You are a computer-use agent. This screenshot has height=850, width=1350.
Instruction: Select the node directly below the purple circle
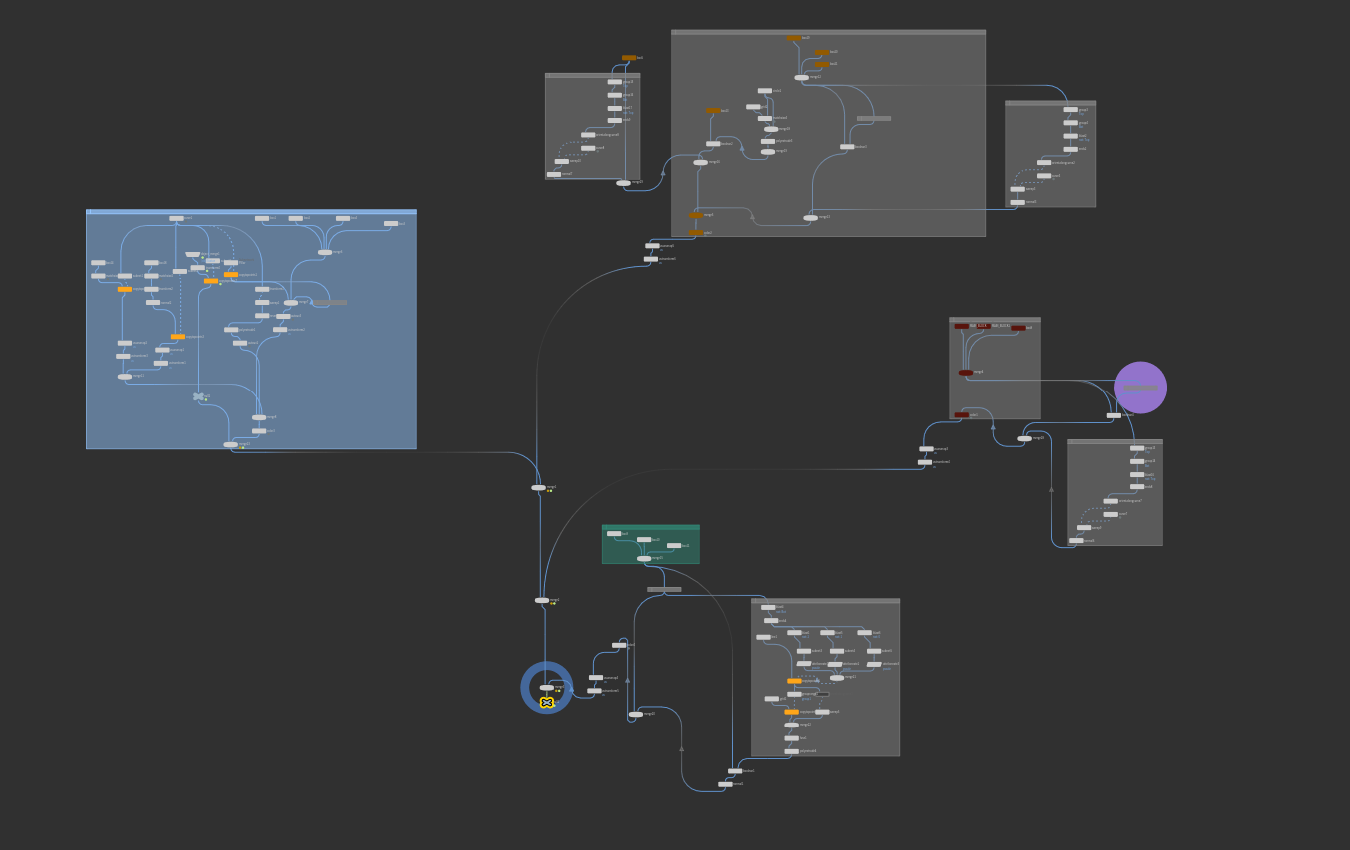pos(1114,415)
